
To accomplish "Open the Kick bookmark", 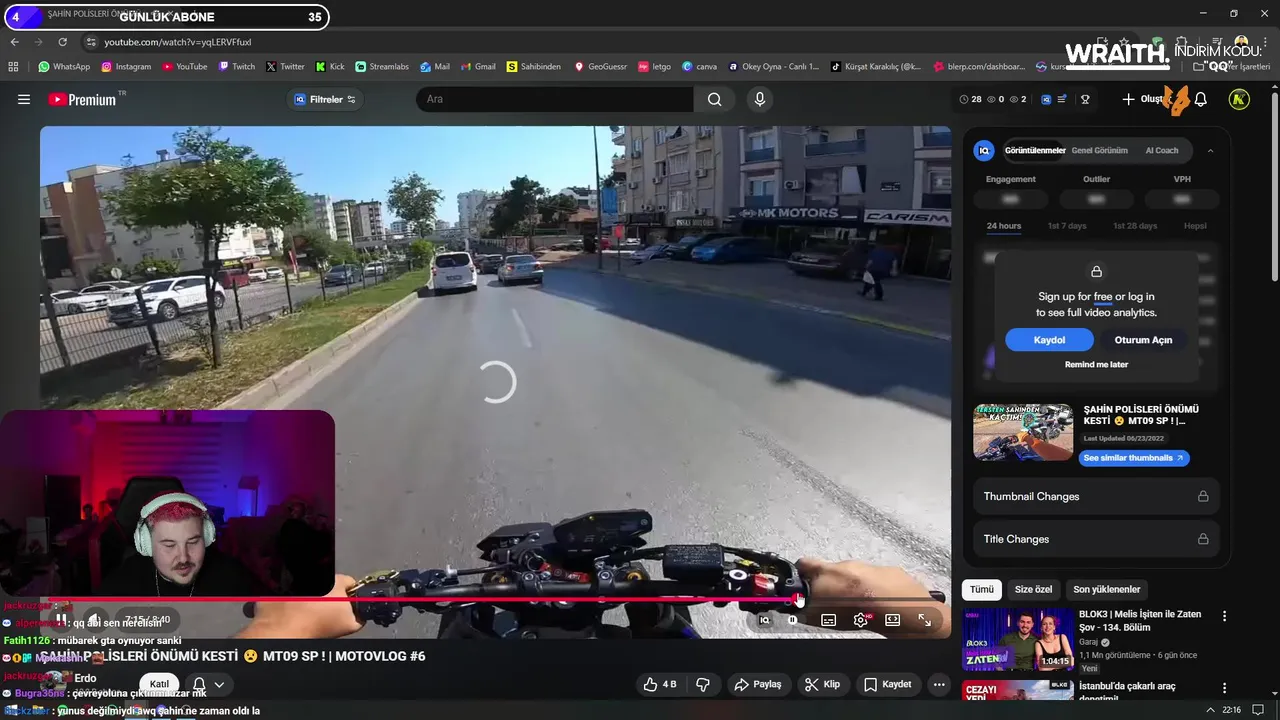I will [330, 67].
